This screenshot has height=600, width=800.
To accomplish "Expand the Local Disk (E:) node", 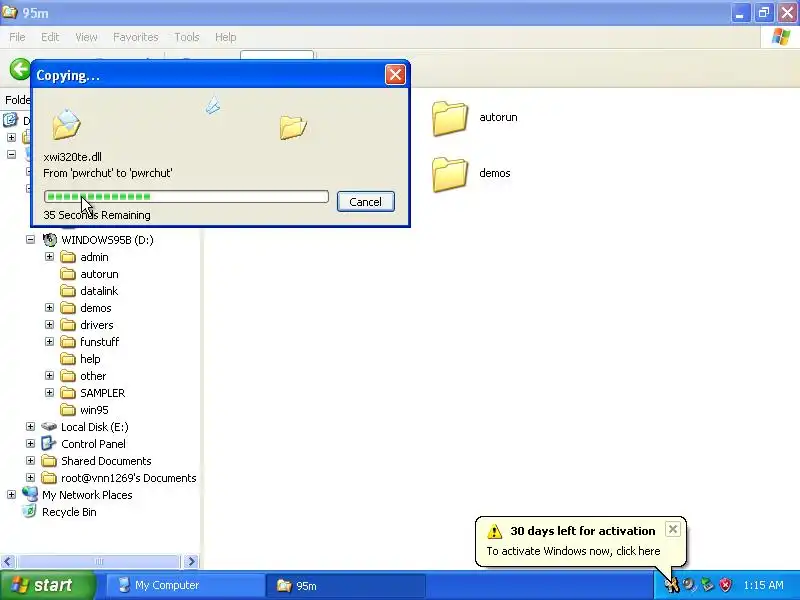I will pos(30,427).
